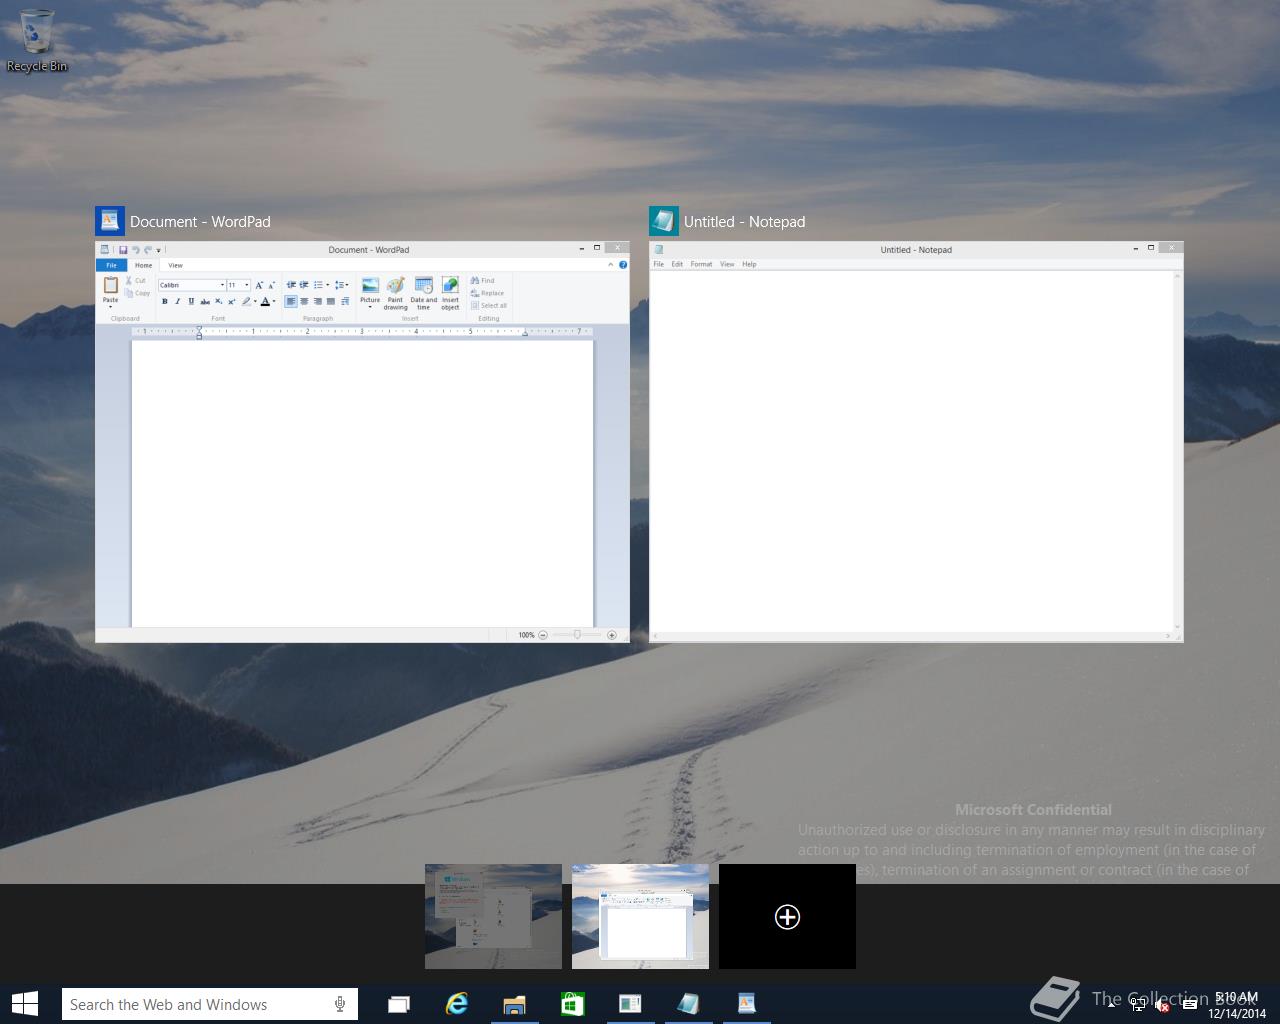Open the Store from the taskbar
This screenshot has height=1024, width=1280.
coord(572,1004)
